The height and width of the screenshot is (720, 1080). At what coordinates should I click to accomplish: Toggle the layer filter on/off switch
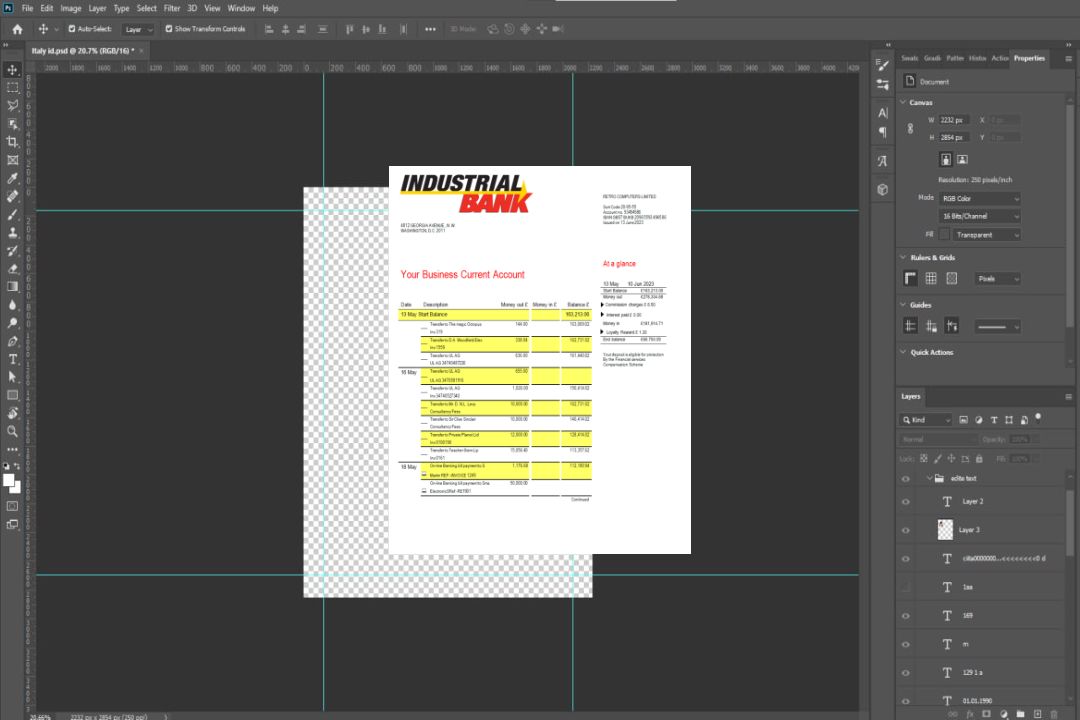tap(1038, 418)
